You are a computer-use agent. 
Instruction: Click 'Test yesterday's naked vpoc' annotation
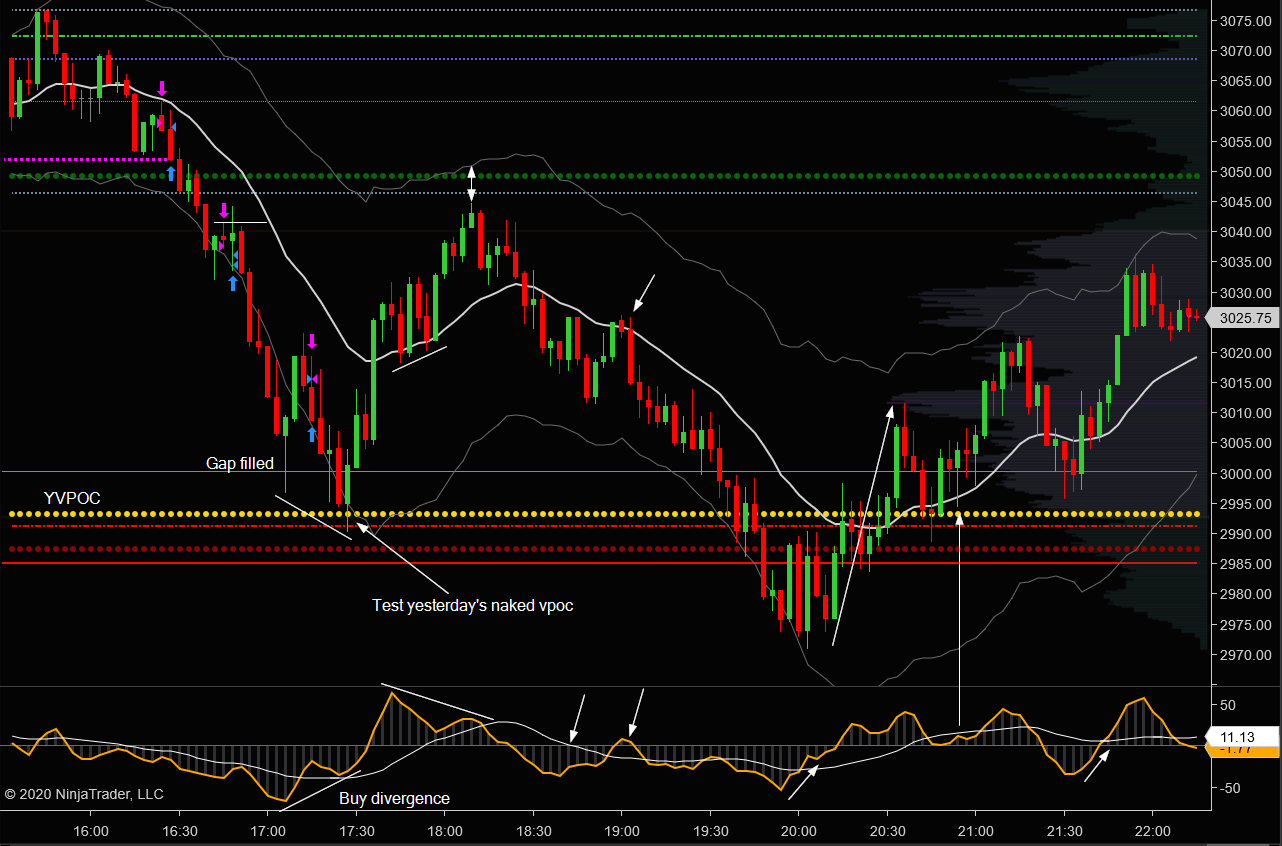pyautogui.click(x=473, y=605)
